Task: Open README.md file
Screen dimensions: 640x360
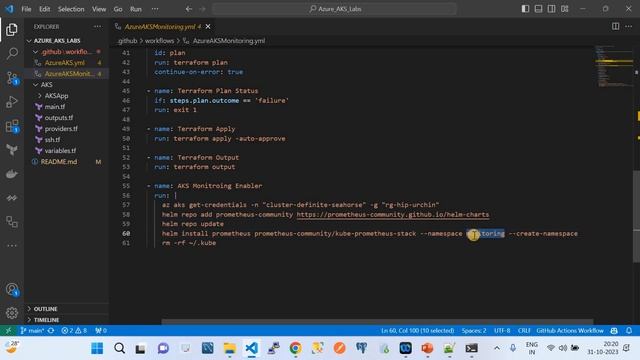Action: 59,162
